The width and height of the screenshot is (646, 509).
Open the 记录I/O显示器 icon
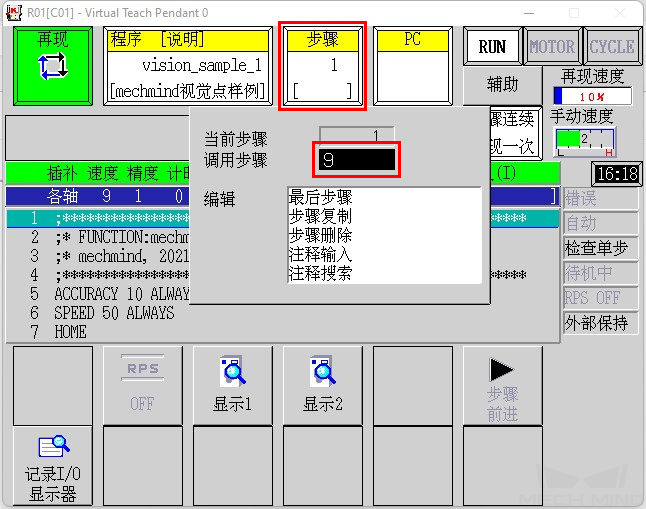[x=53, y=466]
